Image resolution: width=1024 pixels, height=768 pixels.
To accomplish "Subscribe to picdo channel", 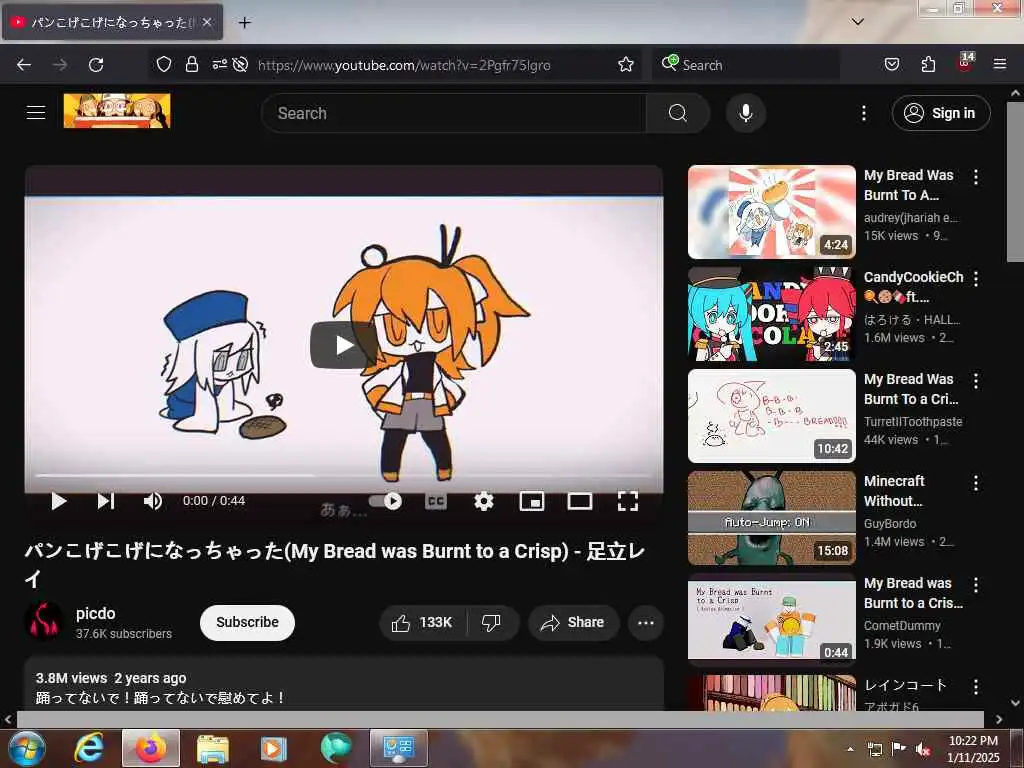I will [247, 622].
